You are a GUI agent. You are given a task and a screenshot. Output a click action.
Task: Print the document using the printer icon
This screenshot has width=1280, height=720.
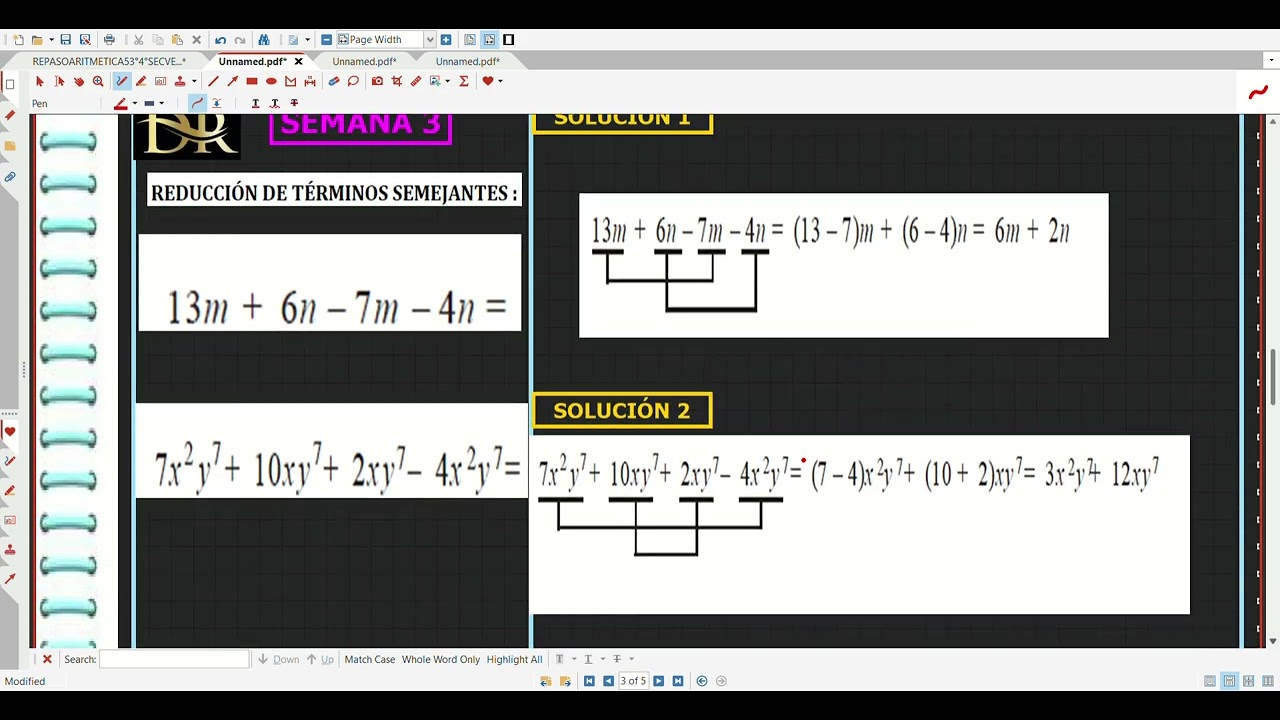[x=109, y=40]
